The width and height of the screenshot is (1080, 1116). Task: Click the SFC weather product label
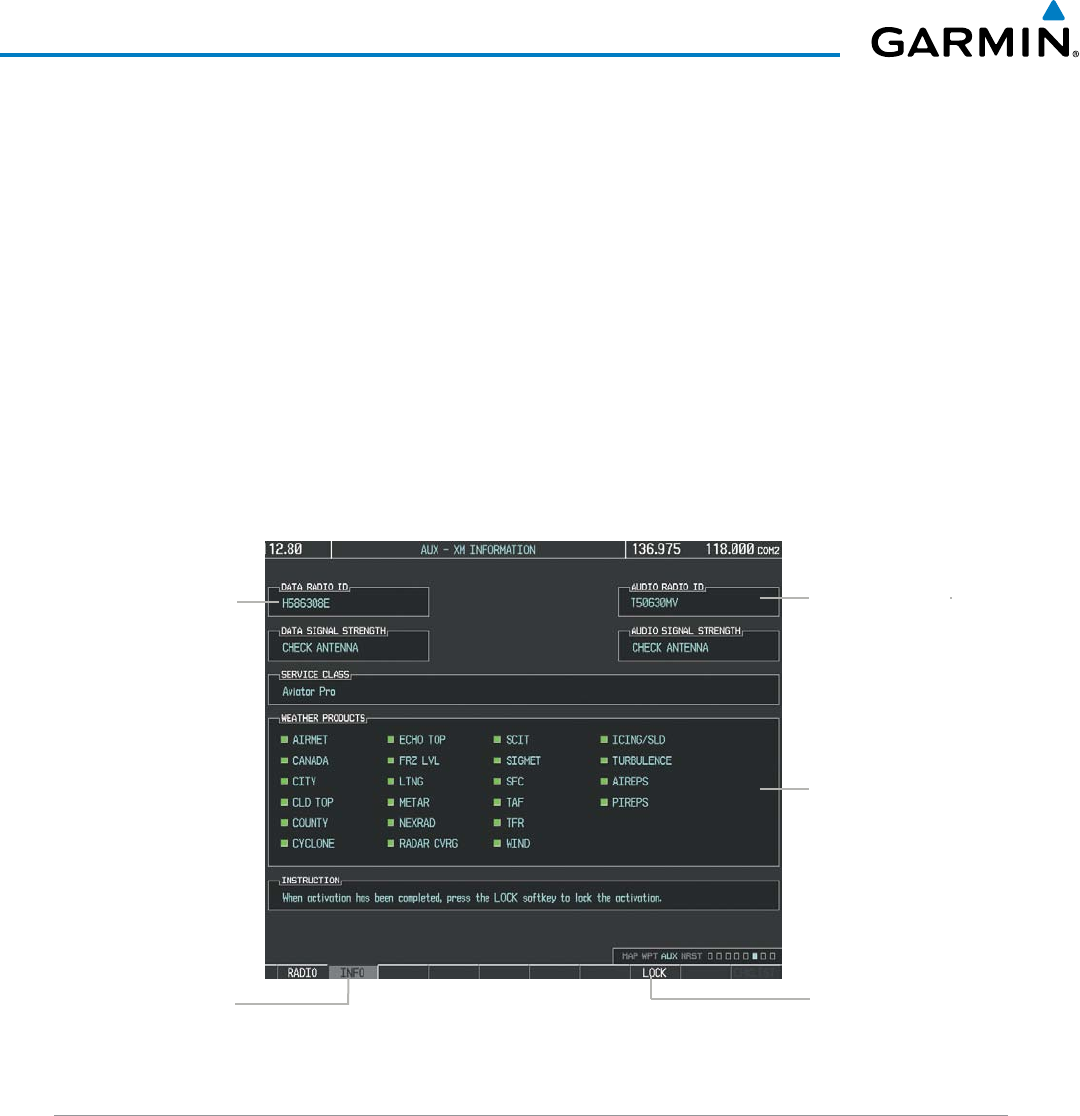coord(515,781)
